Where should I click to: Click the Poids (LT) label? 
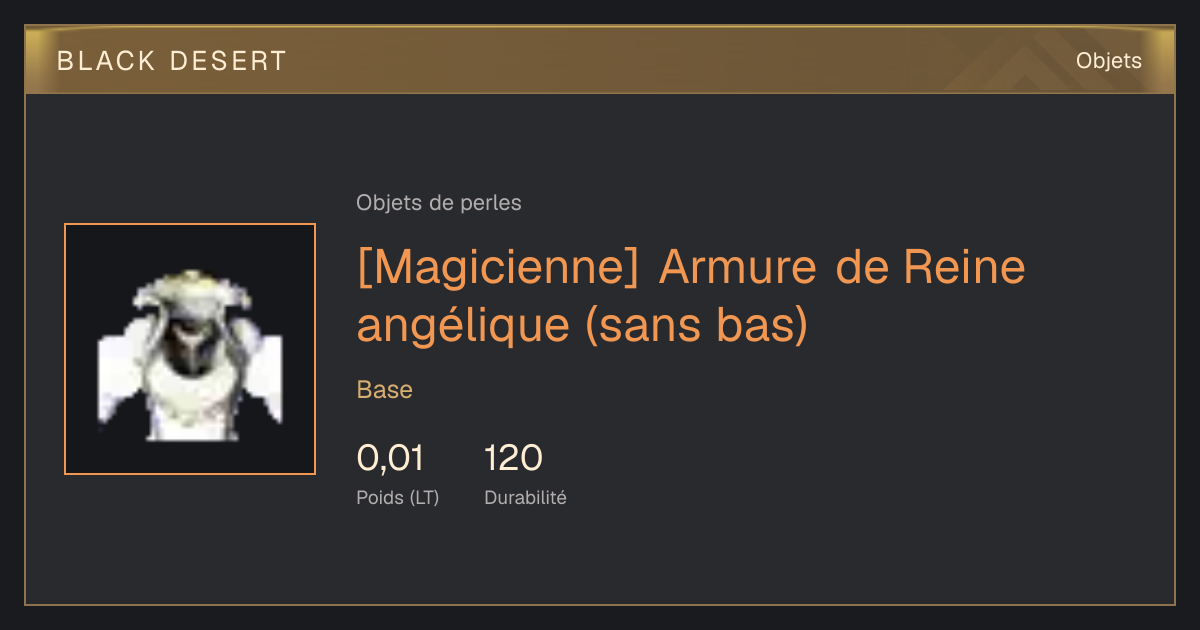[398, 497]
